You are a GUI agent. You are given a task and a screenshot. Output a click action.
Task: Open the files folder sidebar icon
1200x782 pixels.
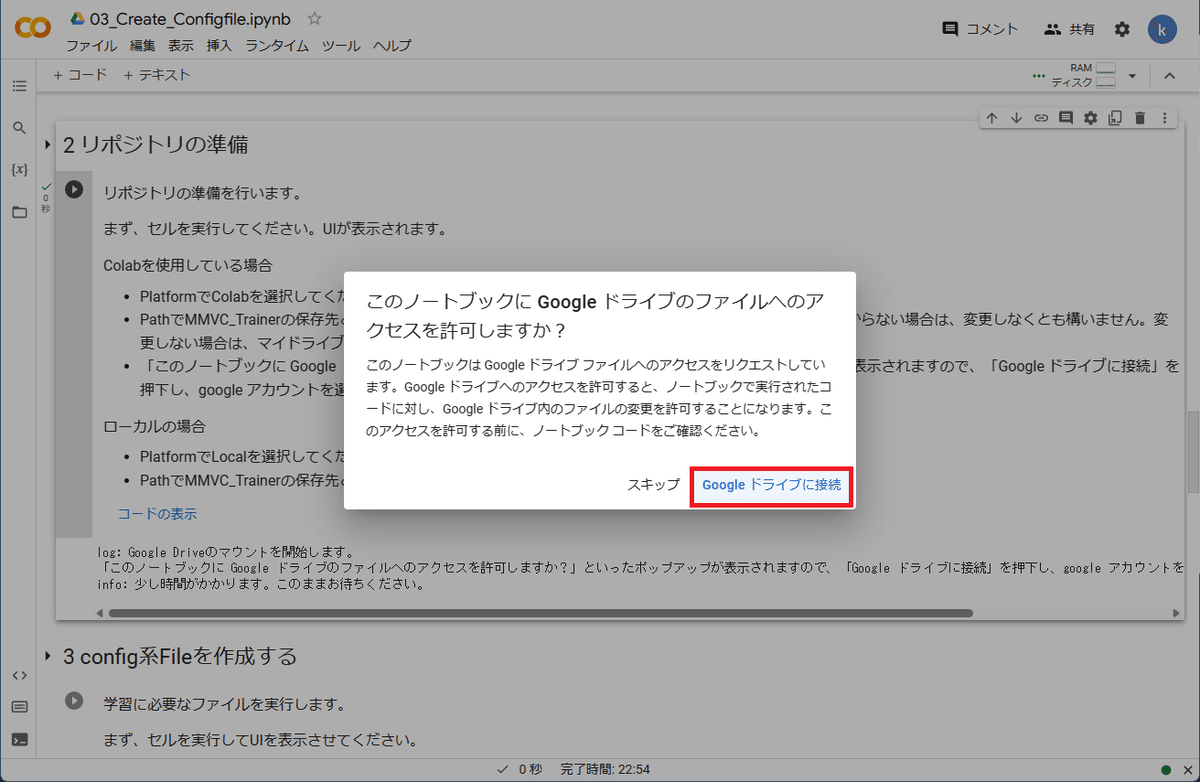pos(19,212)
